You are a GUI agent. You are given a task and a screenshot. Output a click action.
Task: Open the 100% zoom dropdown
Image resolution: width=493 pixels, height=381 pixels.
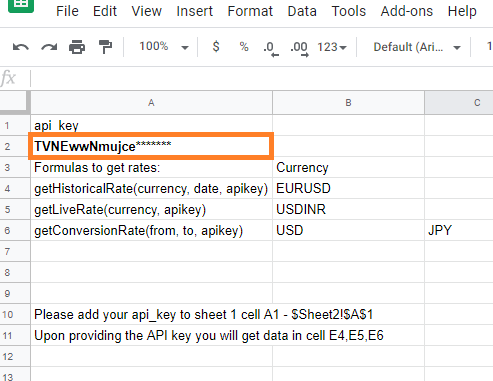click(164, 47)
